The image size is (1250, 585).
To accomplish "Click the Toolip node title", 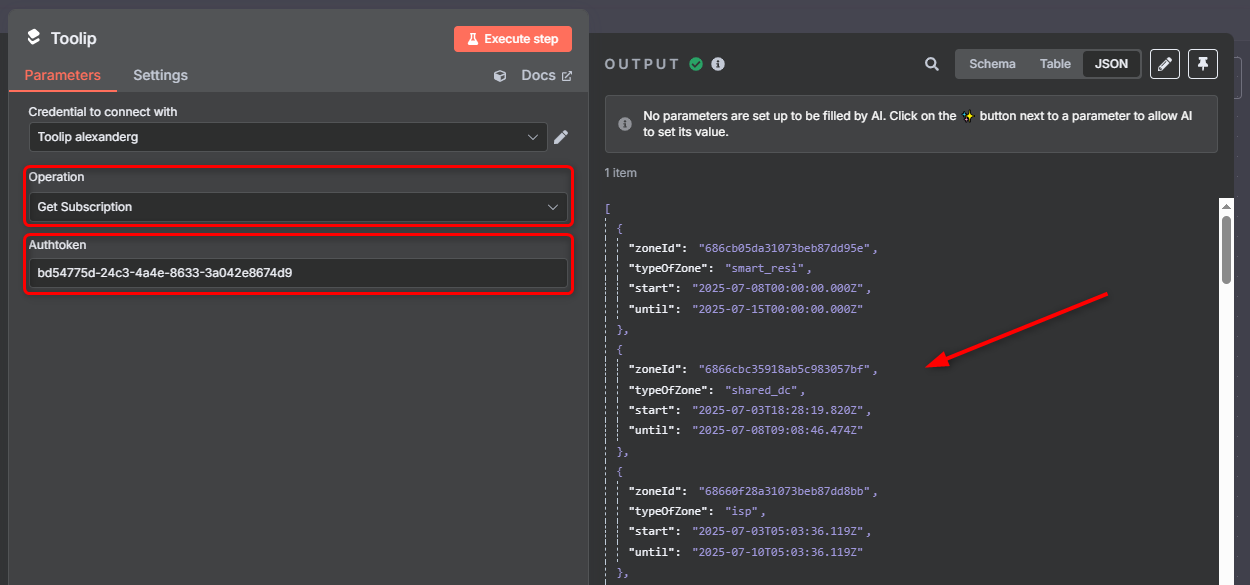I will point(73,39).
